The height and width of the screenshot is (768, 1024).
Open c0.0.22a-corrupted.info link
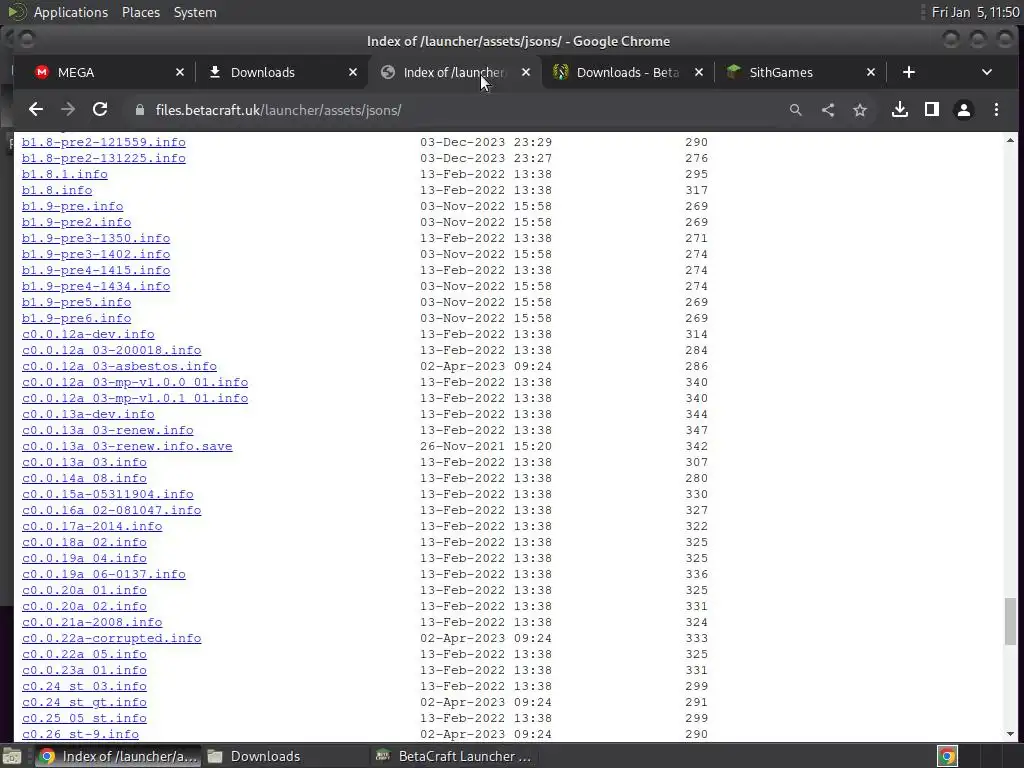click(x=112, y=638)
